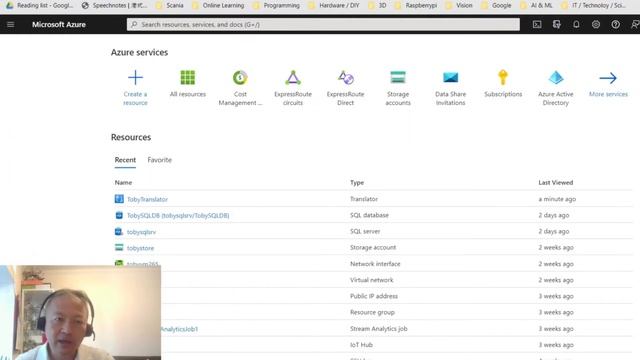Open the Directories and subscriptions filter icon
Viewport: 640px width, 360px height.
[x=556, y=24]
